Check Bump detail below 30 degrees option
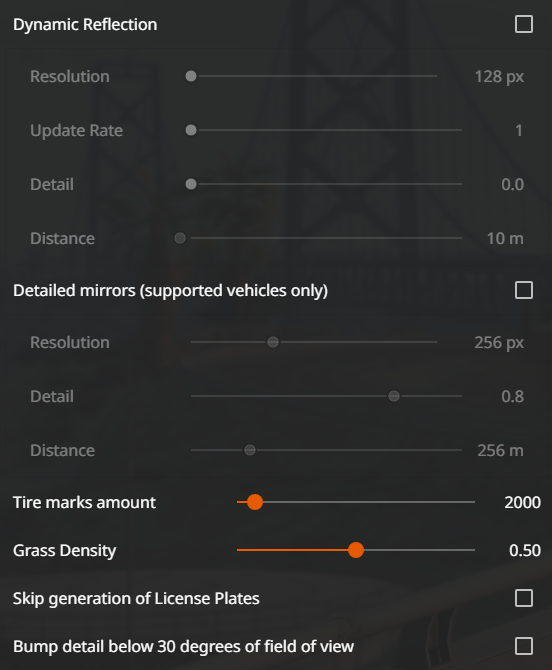 click(523, 646)
